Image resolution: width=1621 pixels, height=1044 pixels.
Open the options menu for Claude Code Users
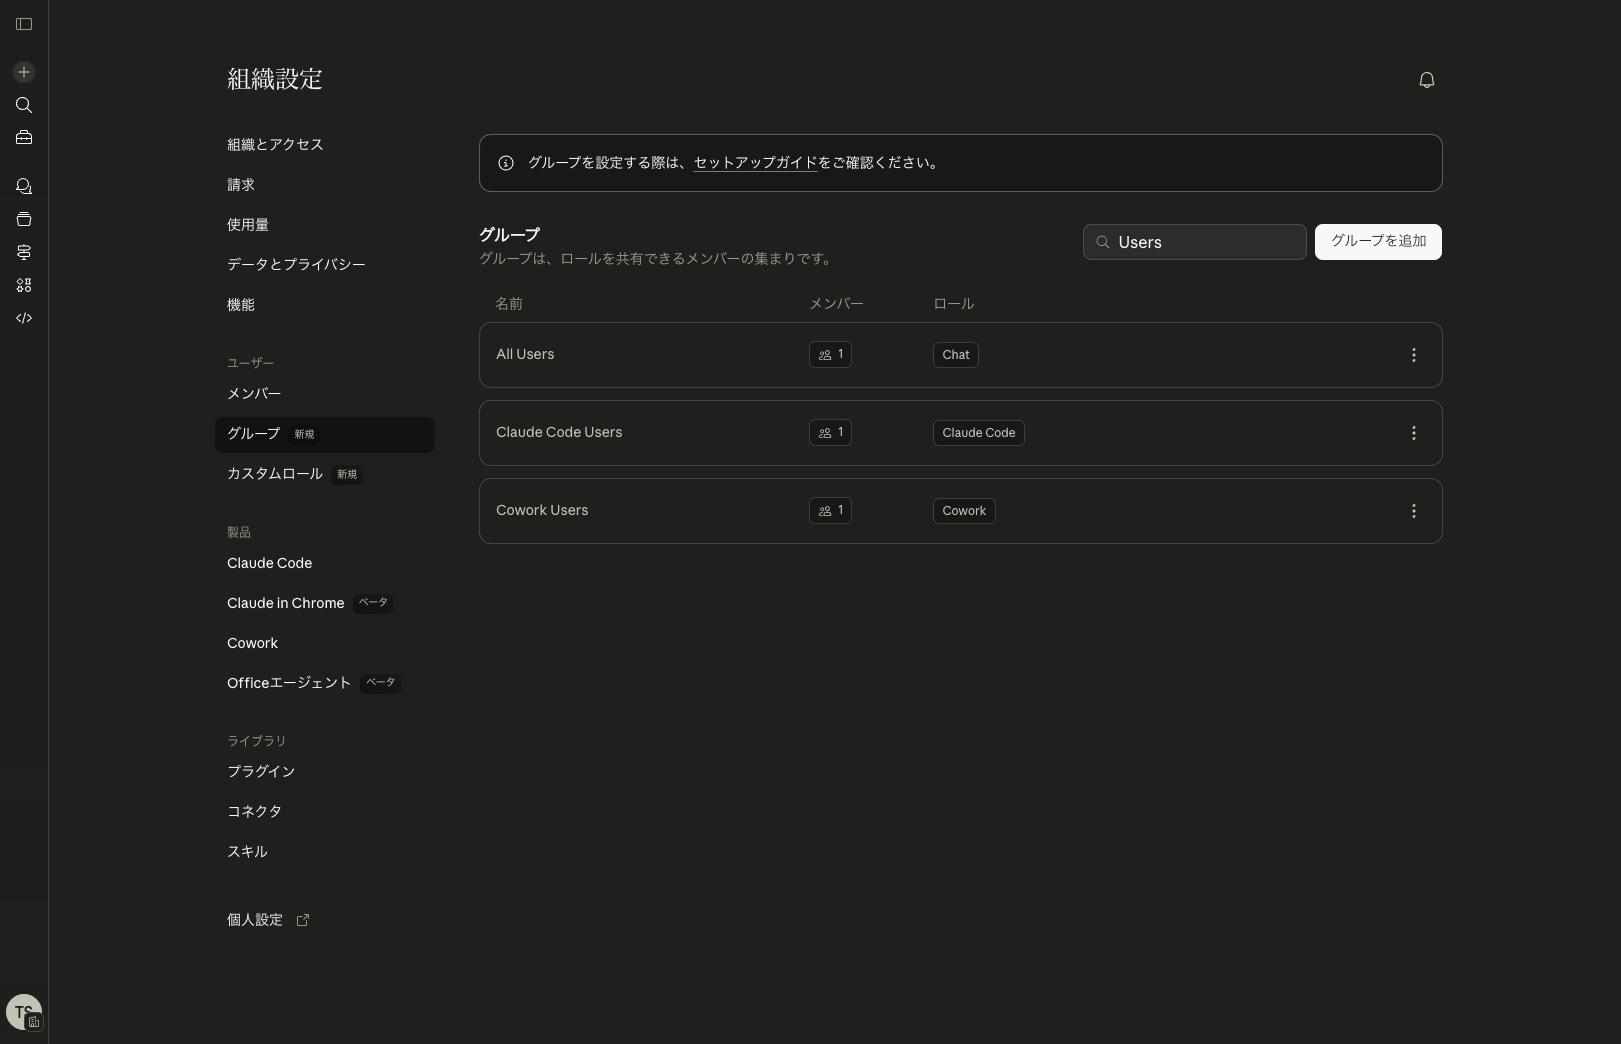1414,433
